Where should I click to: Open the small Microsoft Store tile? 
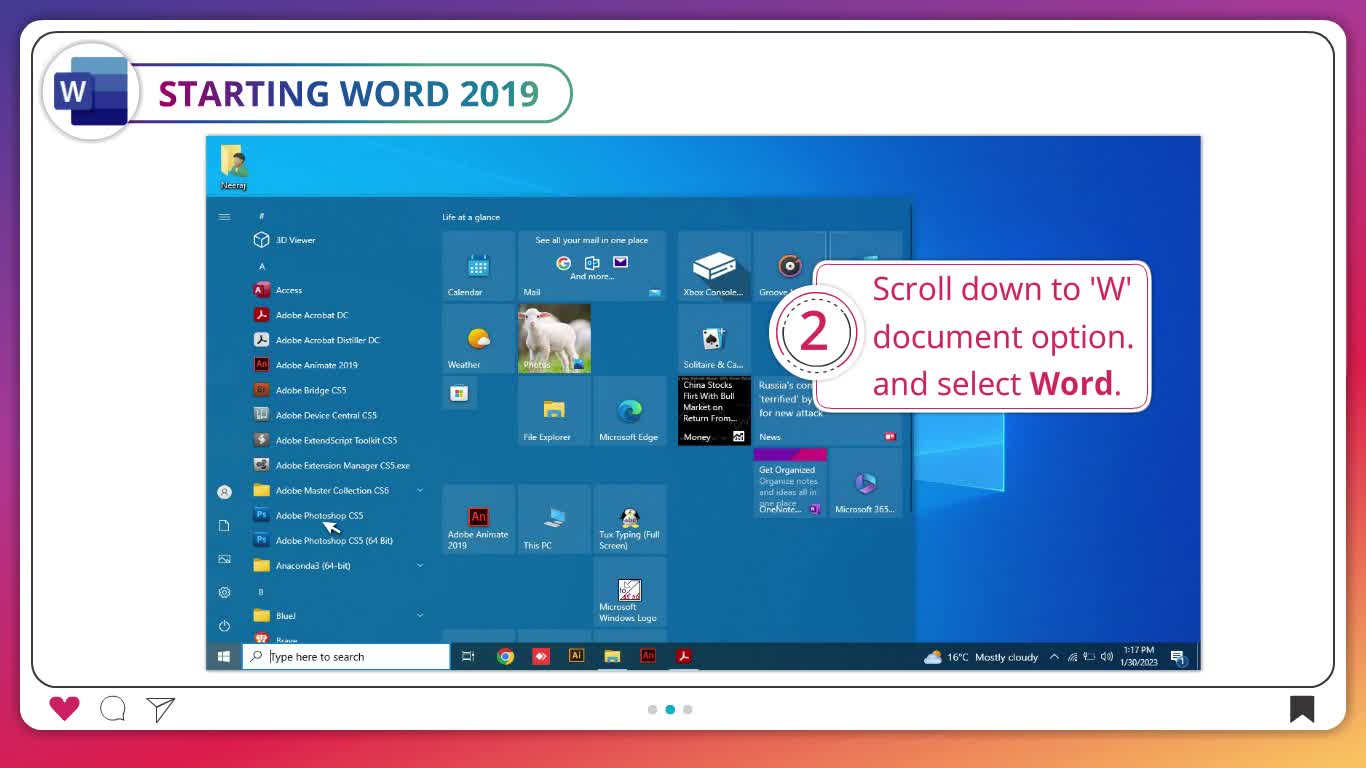(459, 393)
